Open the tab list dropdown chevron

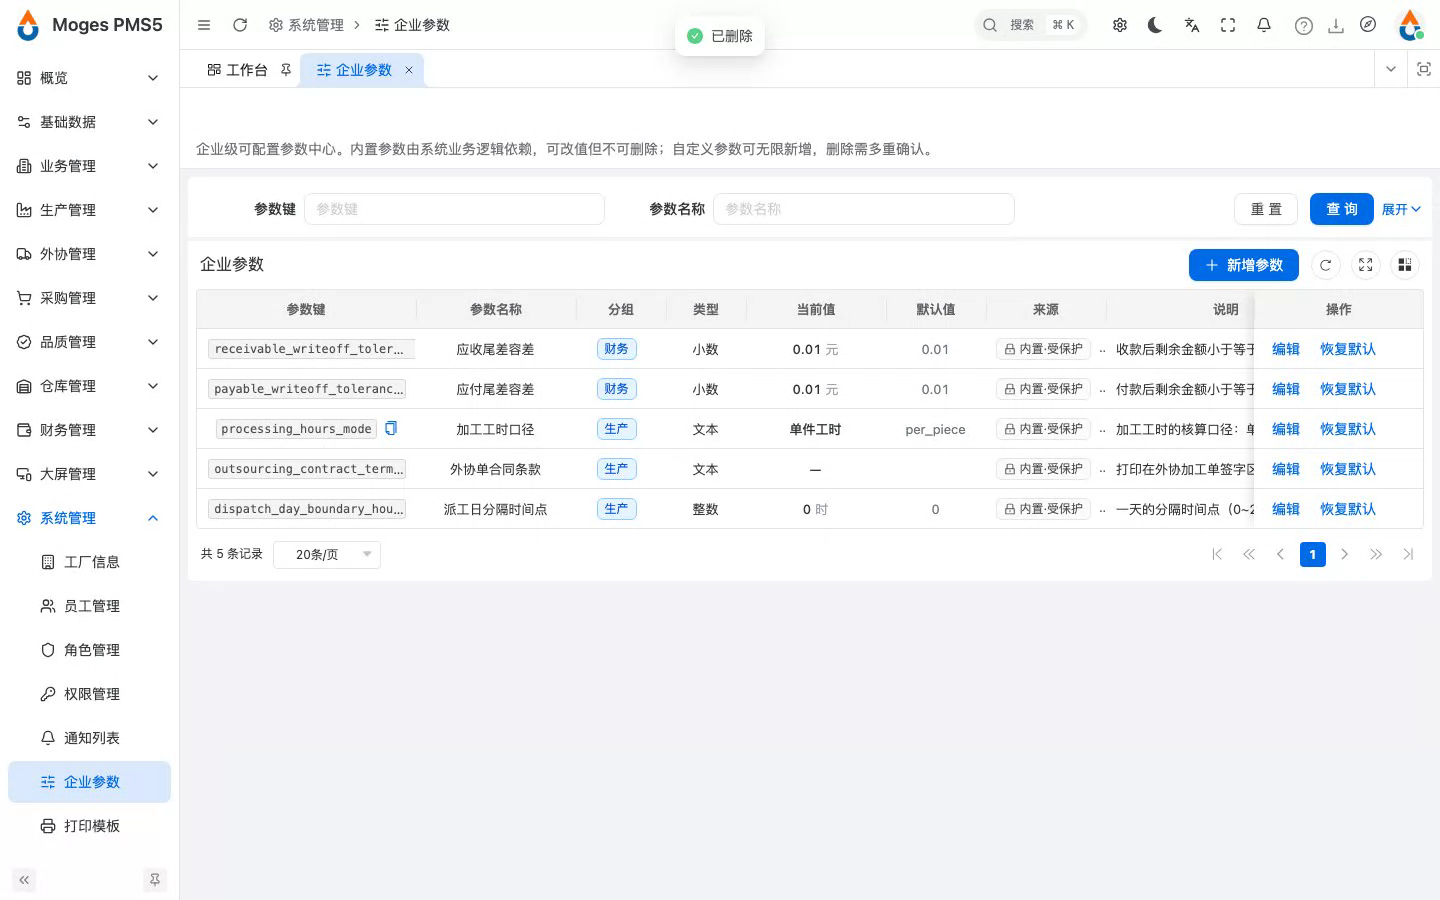tap(1391, 69)
